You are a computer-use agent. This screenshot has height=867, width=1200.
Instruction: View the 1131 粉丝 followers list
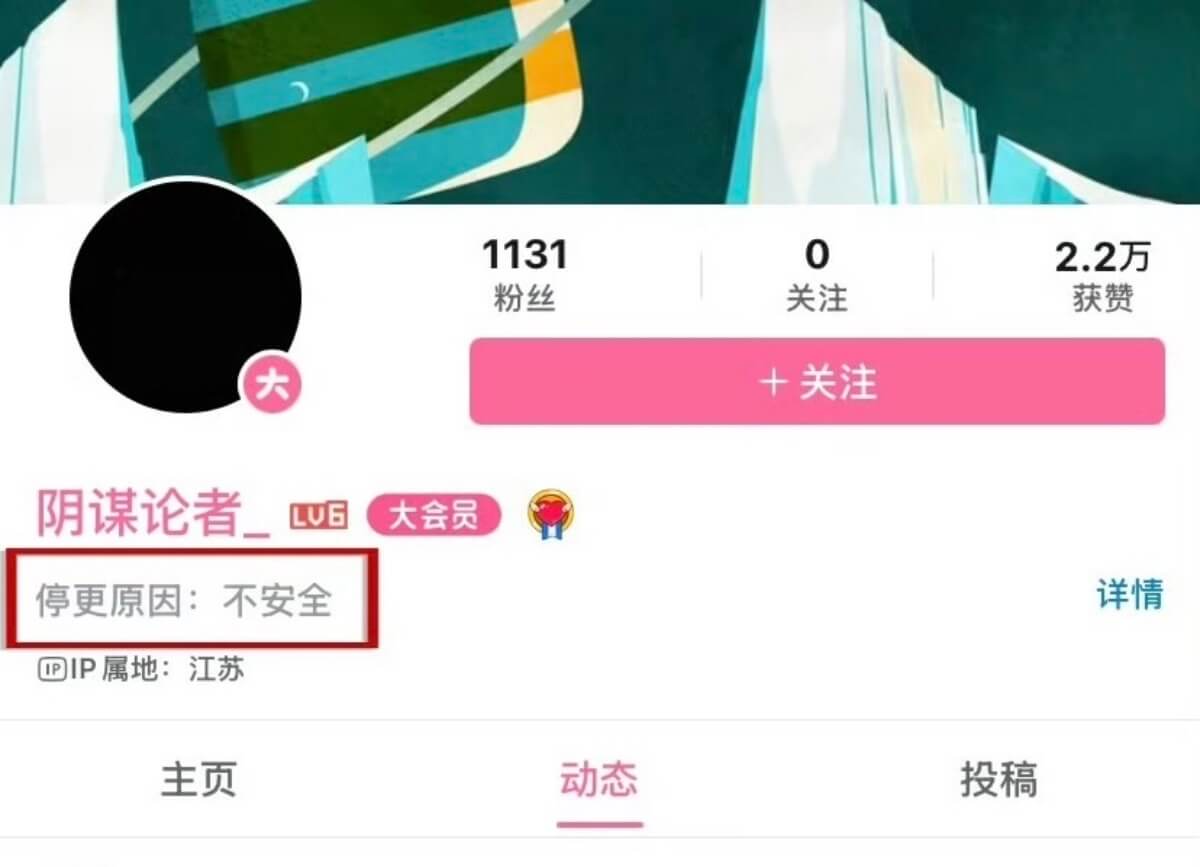coord(525,275)
